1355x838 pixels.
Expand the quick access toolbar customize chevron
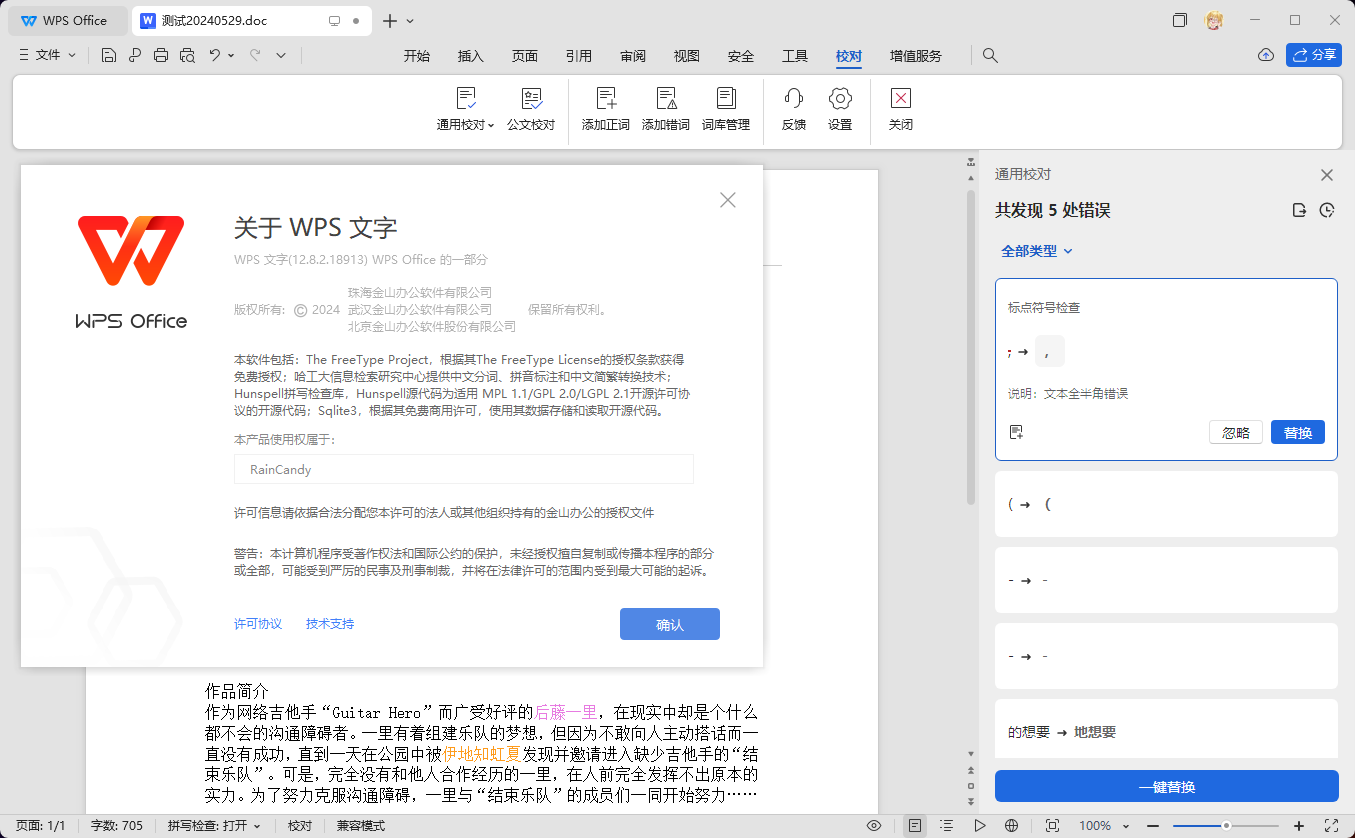[281, 56]
